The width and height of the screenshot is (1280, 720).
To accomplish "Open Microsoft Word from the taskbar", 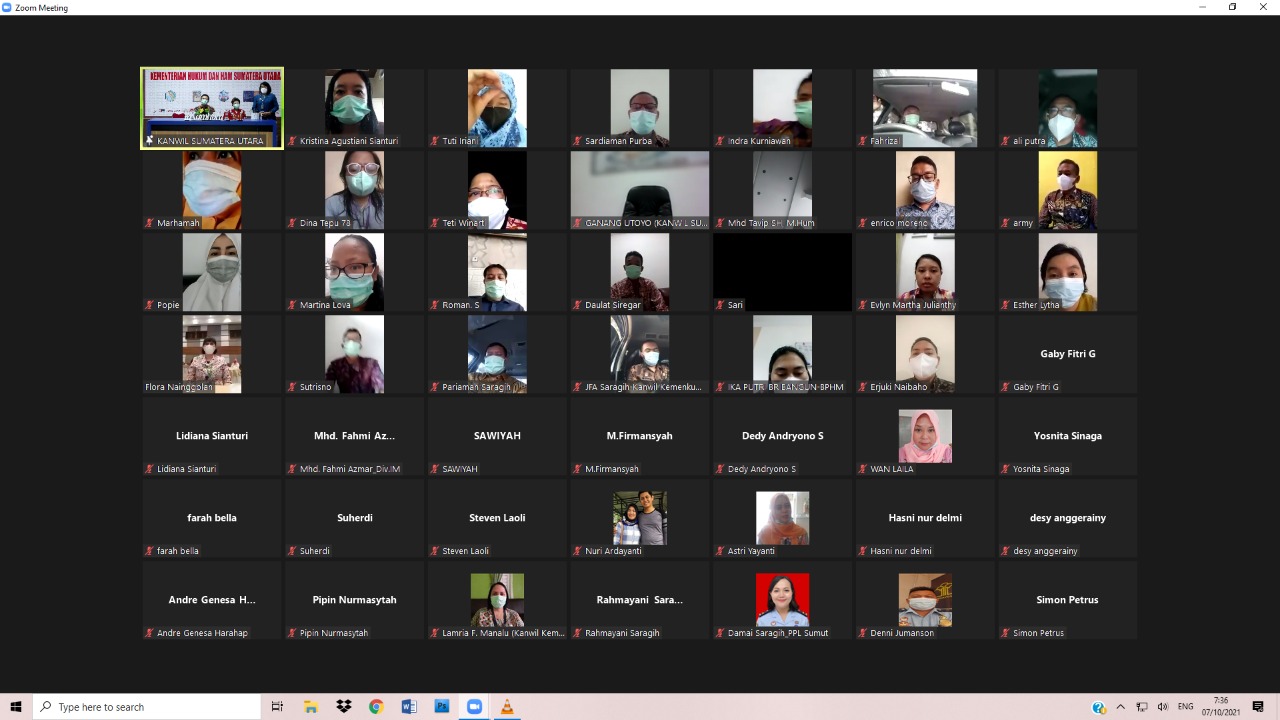I will pos(409,707).
